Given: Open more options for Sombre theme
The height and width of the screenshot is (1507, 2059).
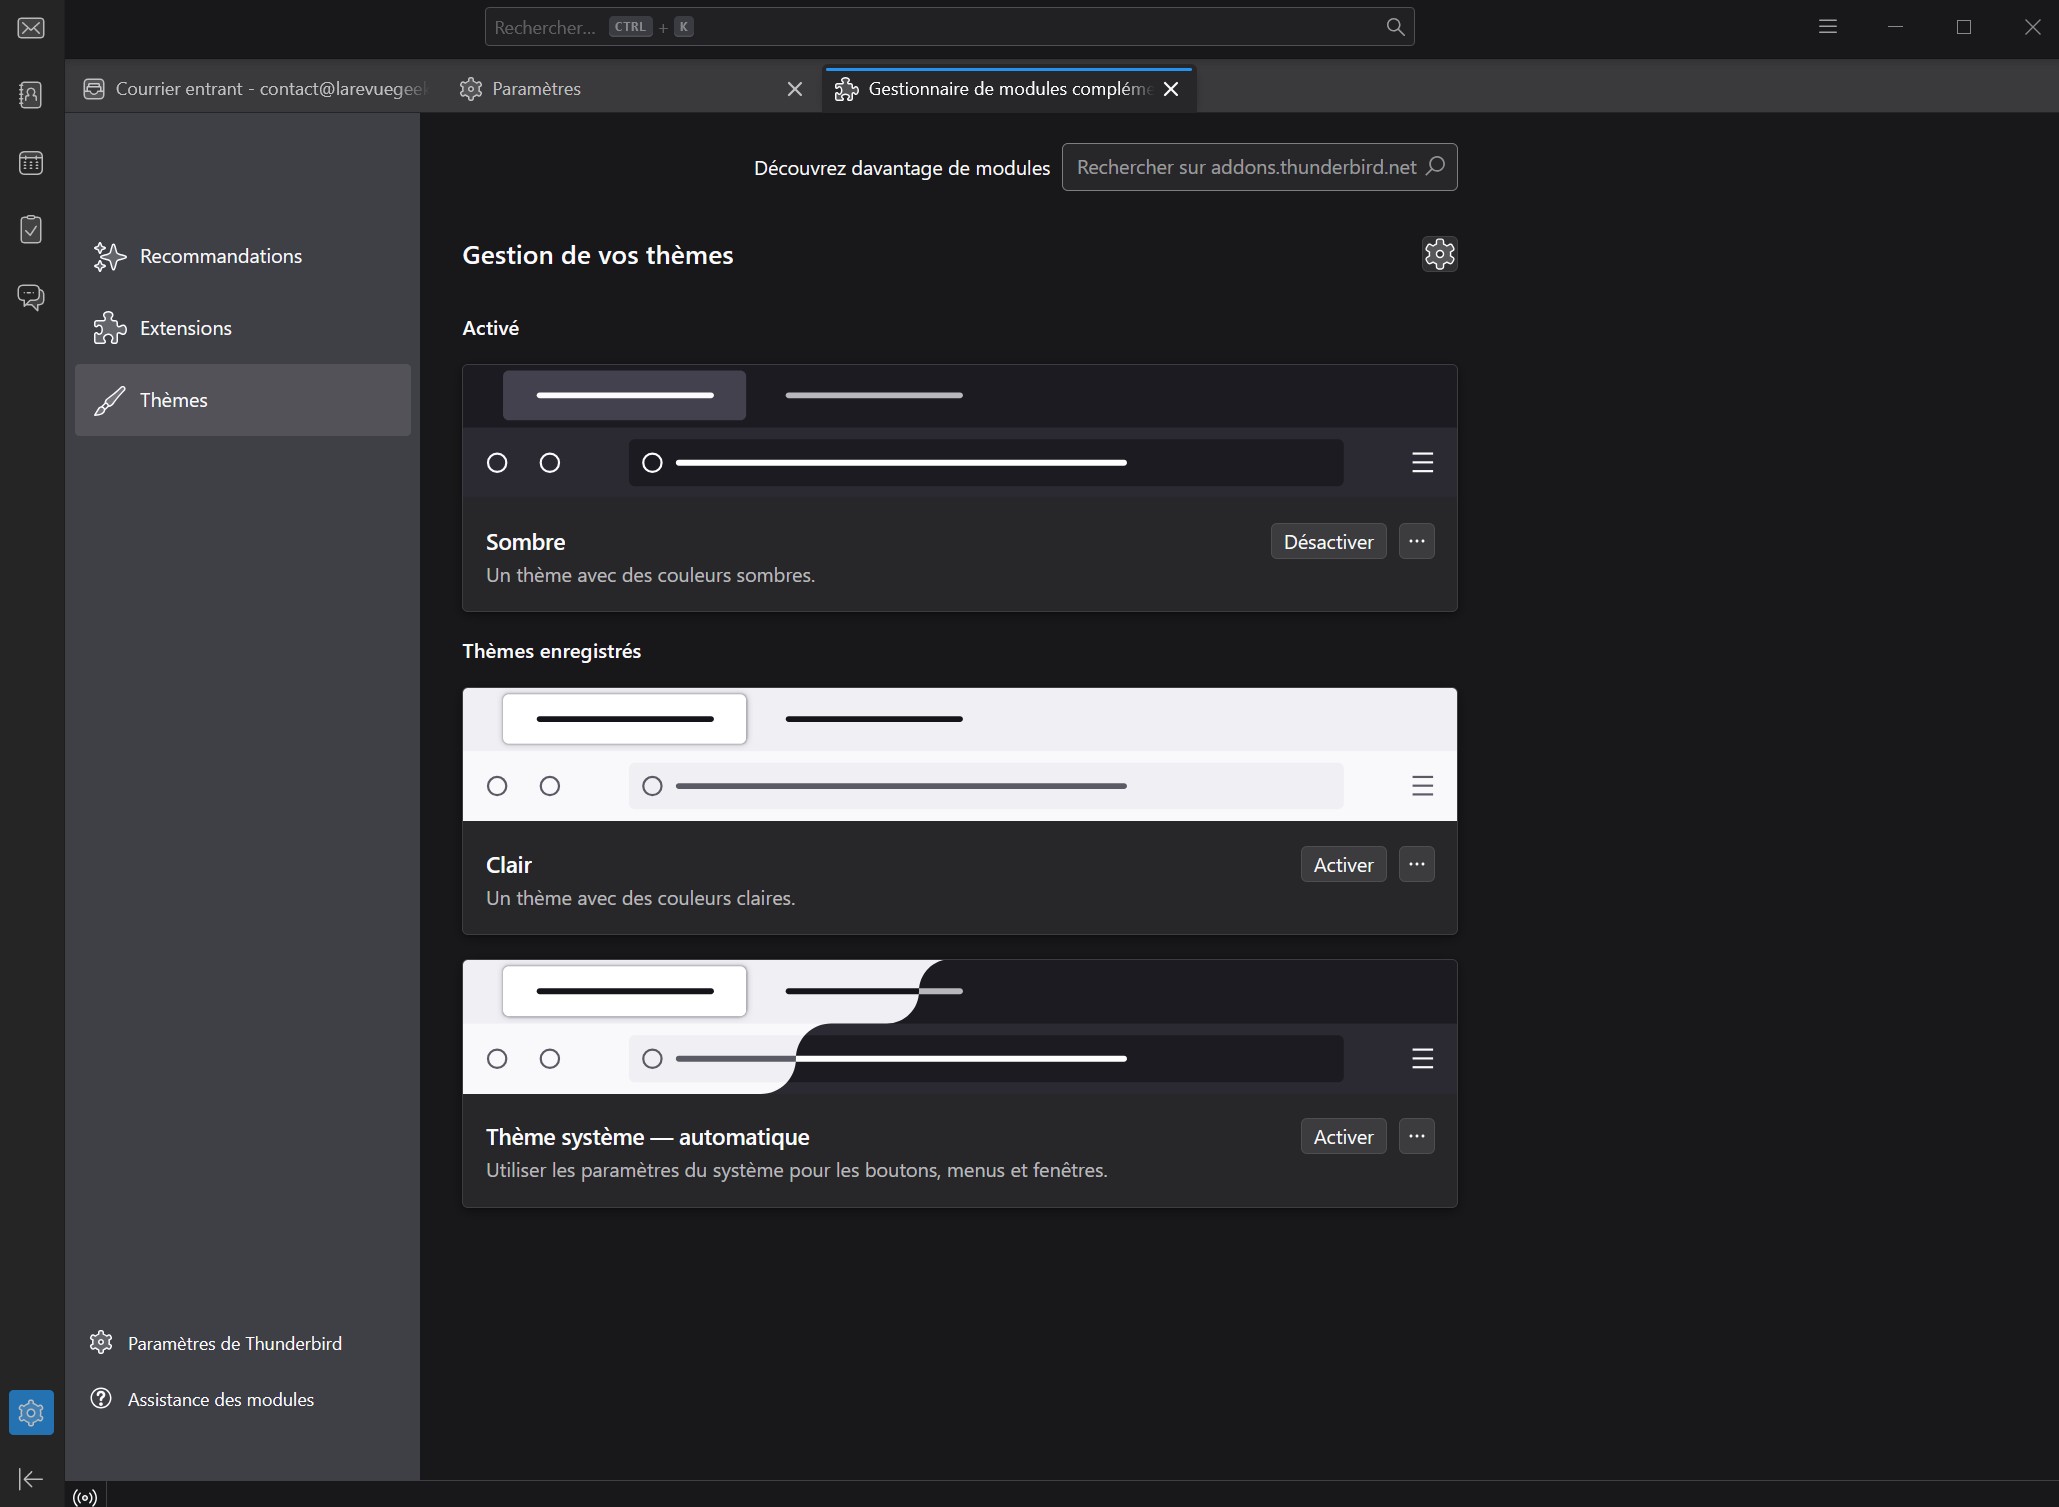Looking at the screenshot, I should pyautogui.click(x=1416, y=541).
